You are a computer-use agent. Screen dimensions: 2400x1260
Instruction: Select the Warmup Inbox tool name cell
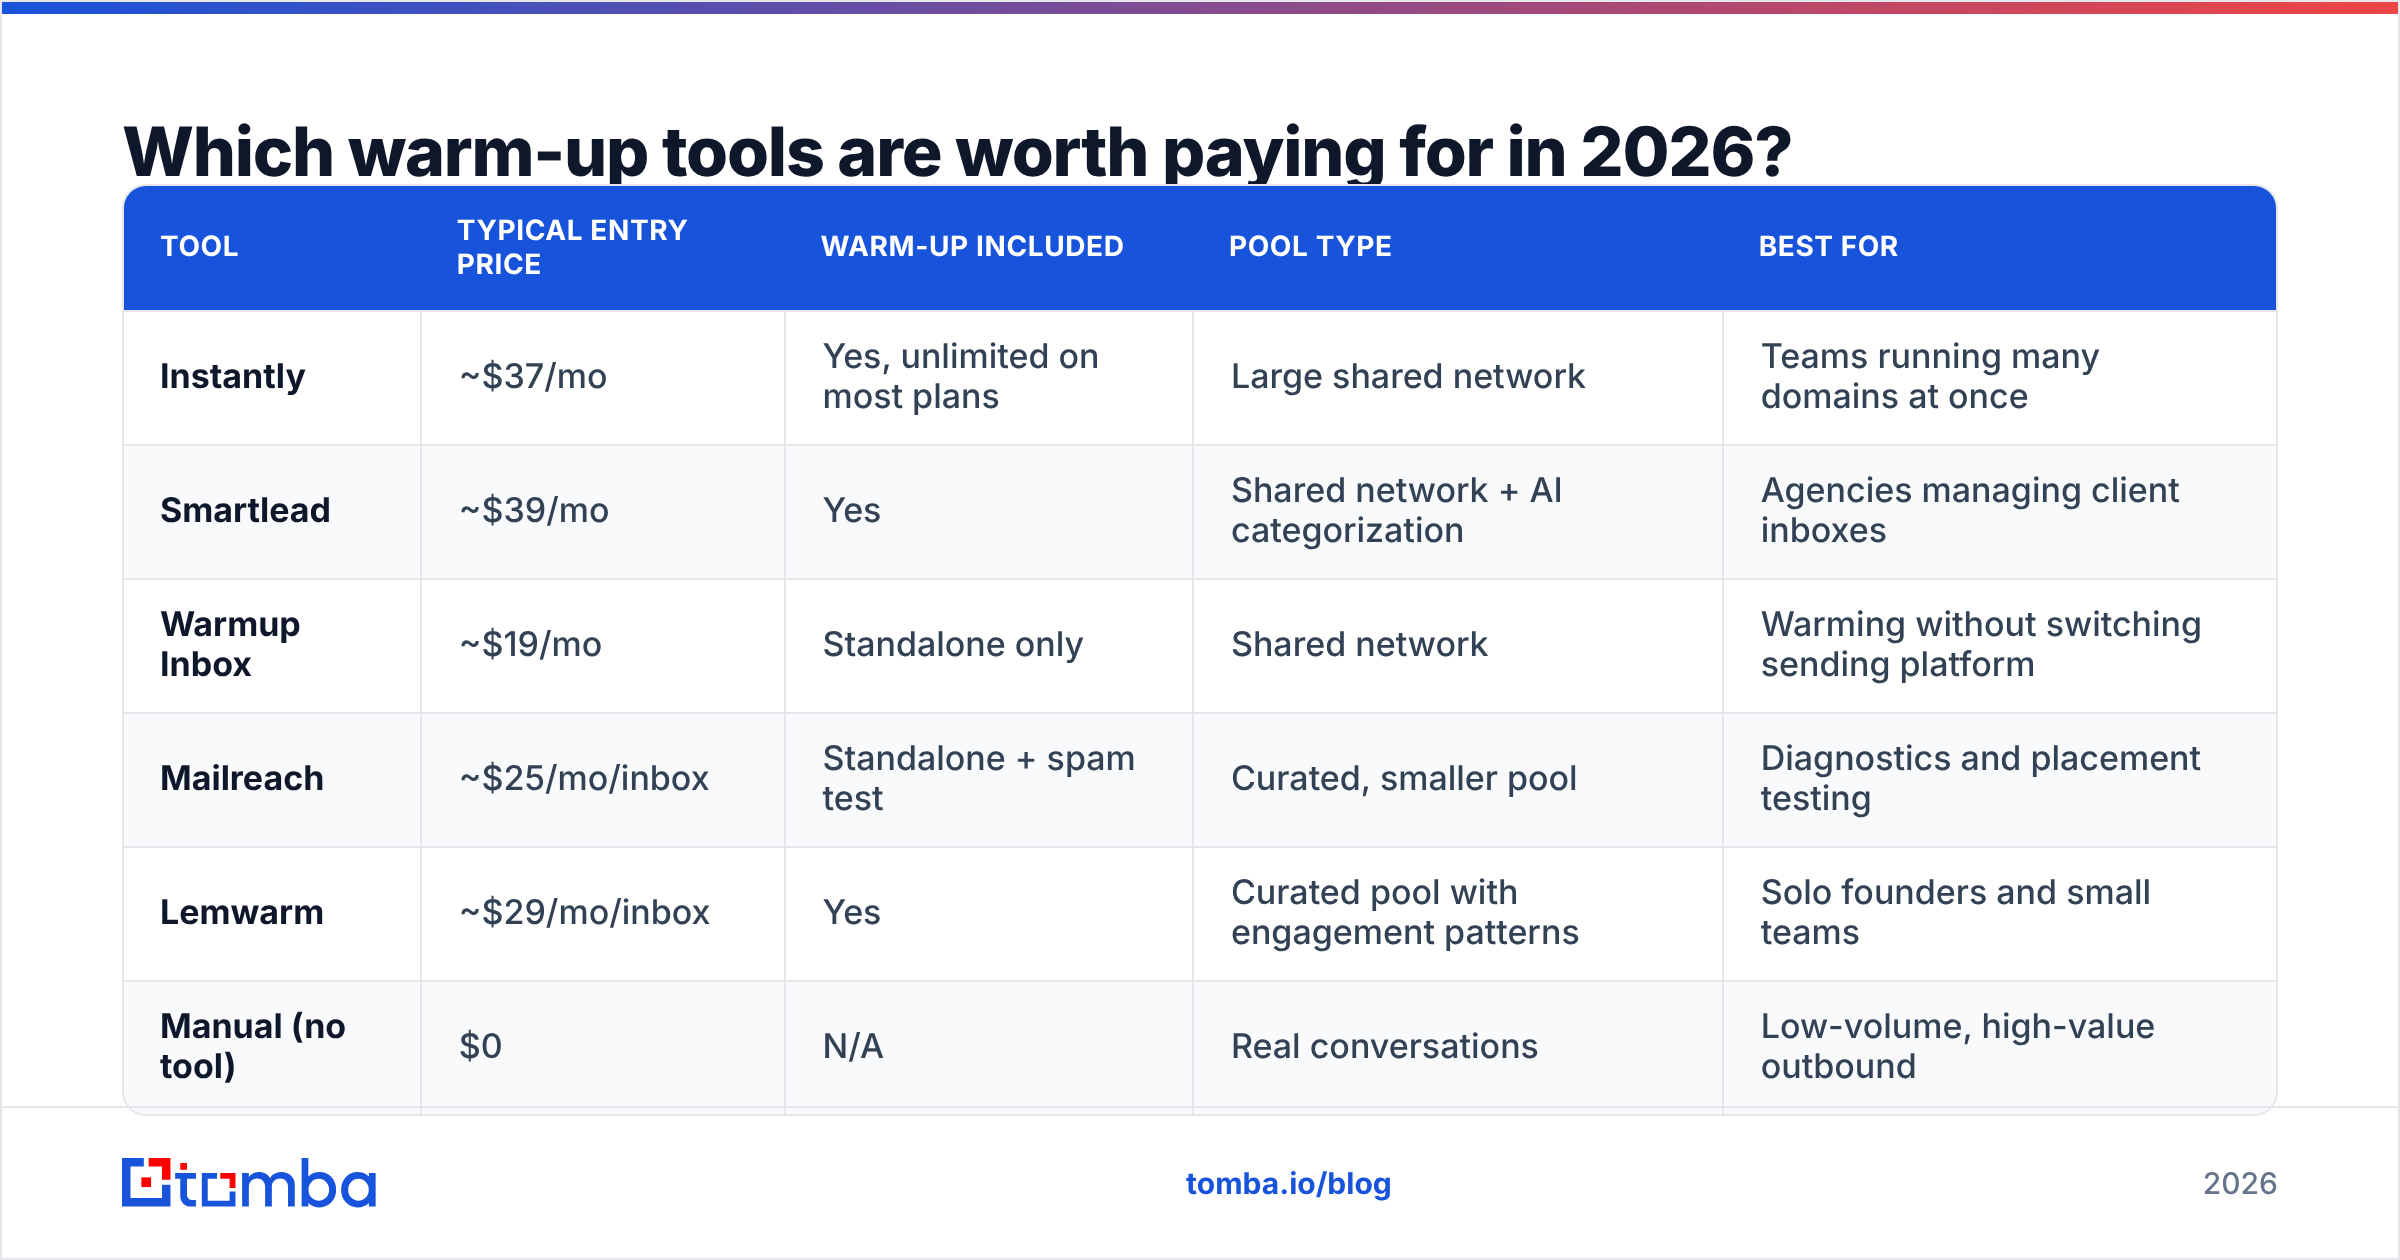point(272,645)
